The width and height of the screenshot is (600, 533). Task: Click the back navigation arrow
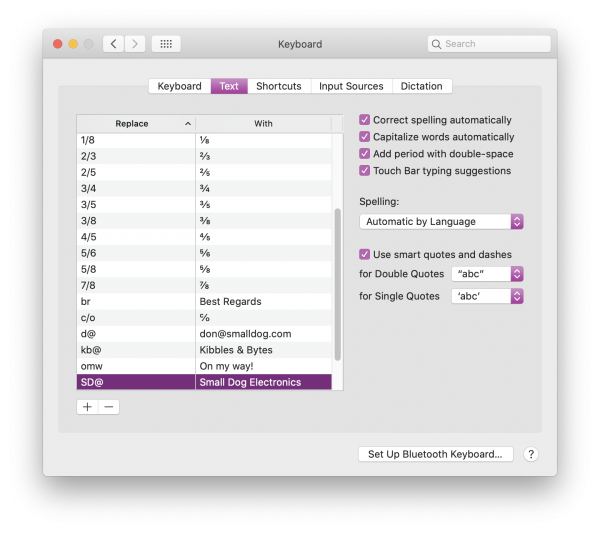pos(113,44)
